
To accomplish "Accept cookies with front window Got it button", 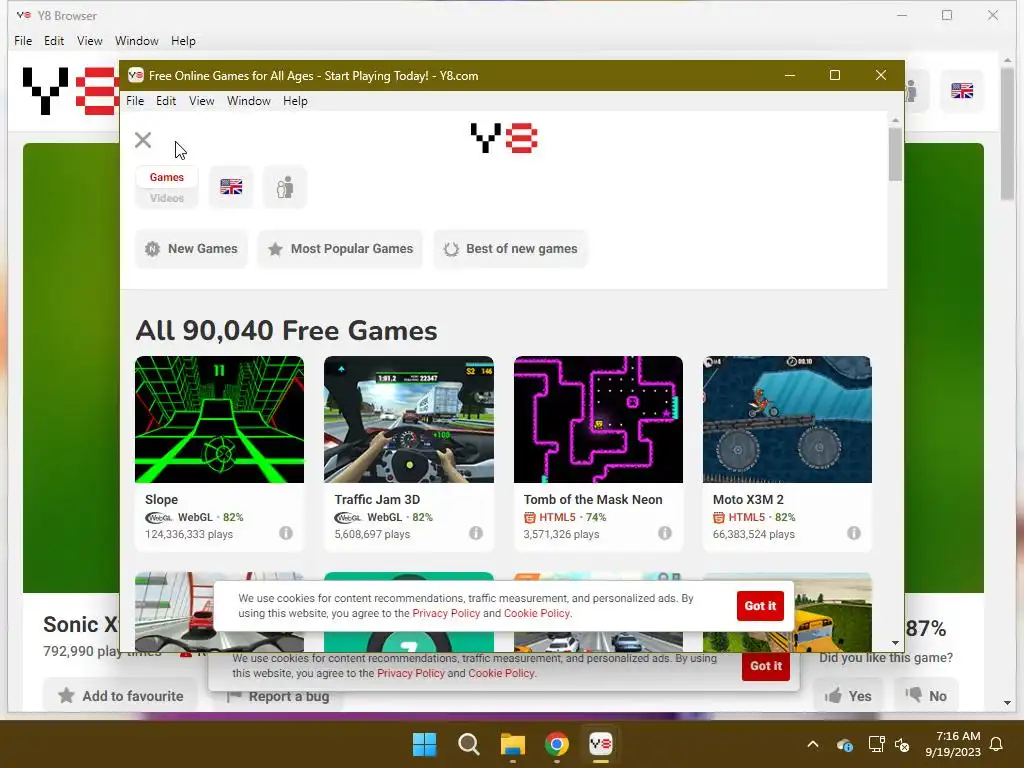I will [x=760, y=605].
